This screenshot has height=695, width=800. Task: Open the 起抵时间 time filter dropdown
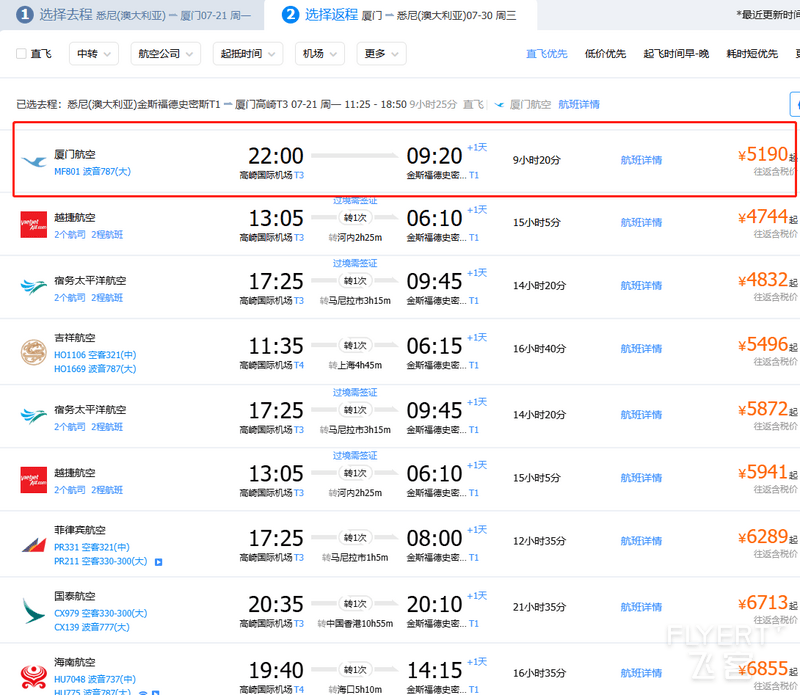pyautogui.click(x=247, y=54)
